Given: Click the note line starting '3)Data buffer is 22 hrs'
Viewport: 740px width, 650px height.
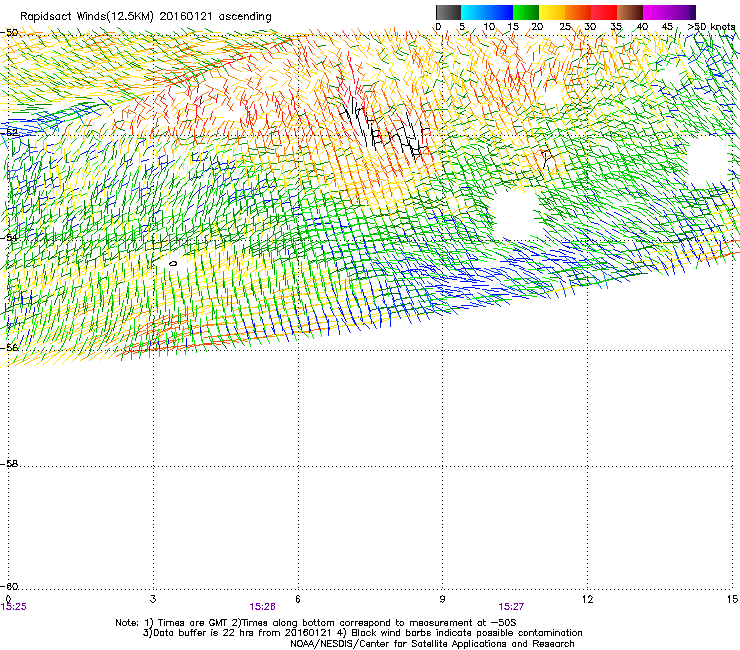Looking at the screenshot, I should [x=362, y=633].
